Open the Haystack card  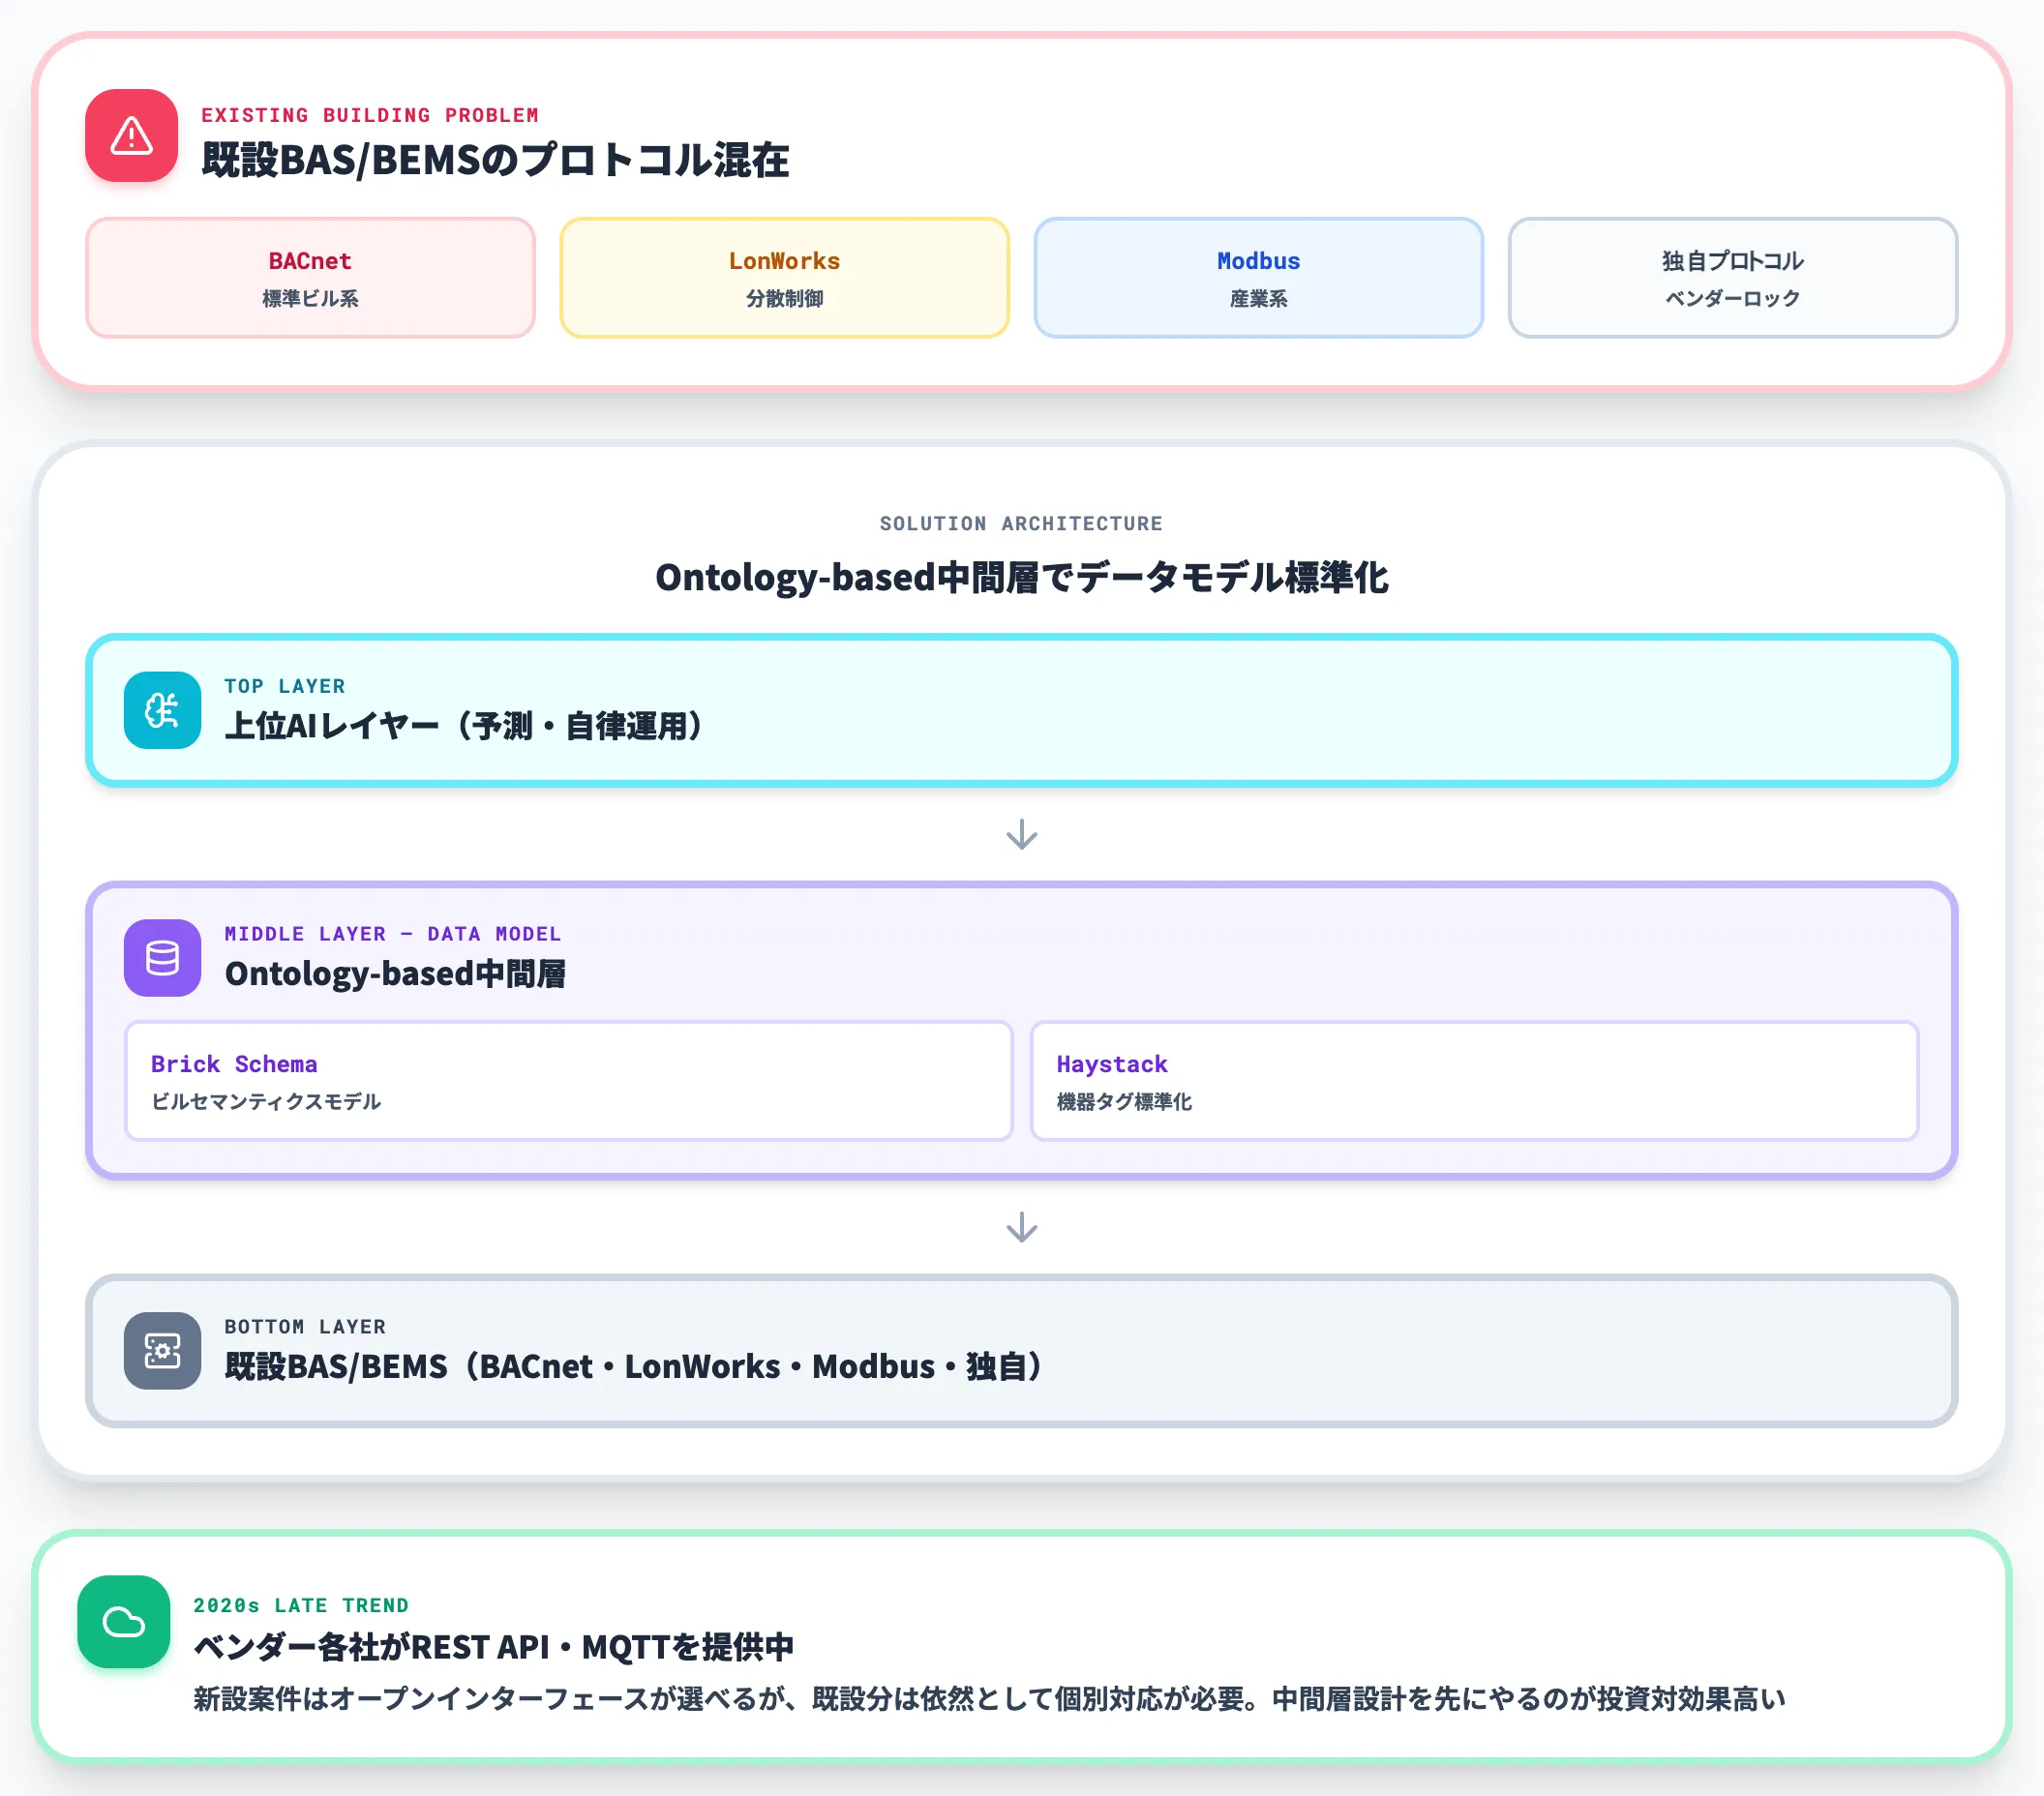point(1474,1081)
